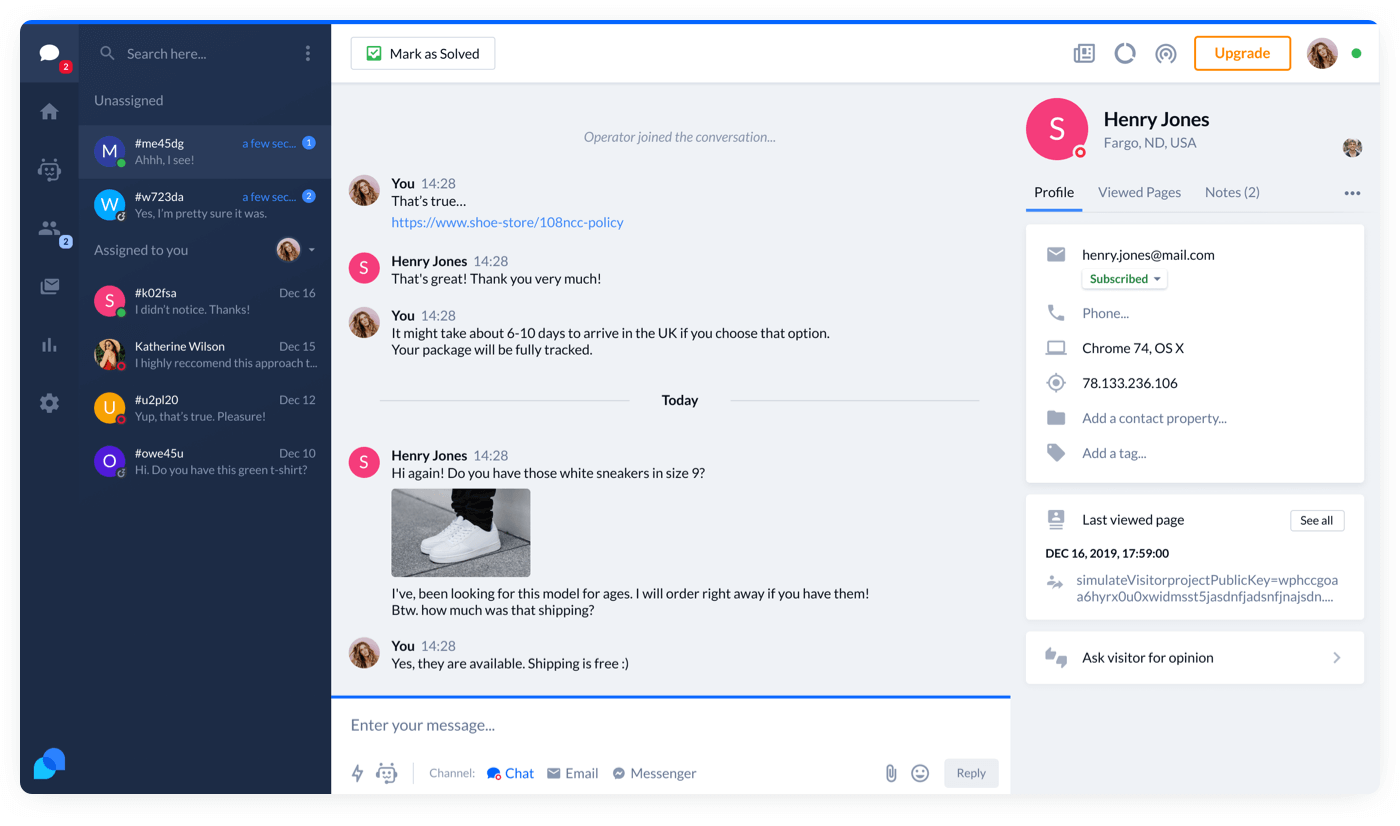The width and height of the screenshot is (1400, 826).
Task: Switch to the Viewed Pages tab
Action: pyautogui.click(x=1139, y=192)
